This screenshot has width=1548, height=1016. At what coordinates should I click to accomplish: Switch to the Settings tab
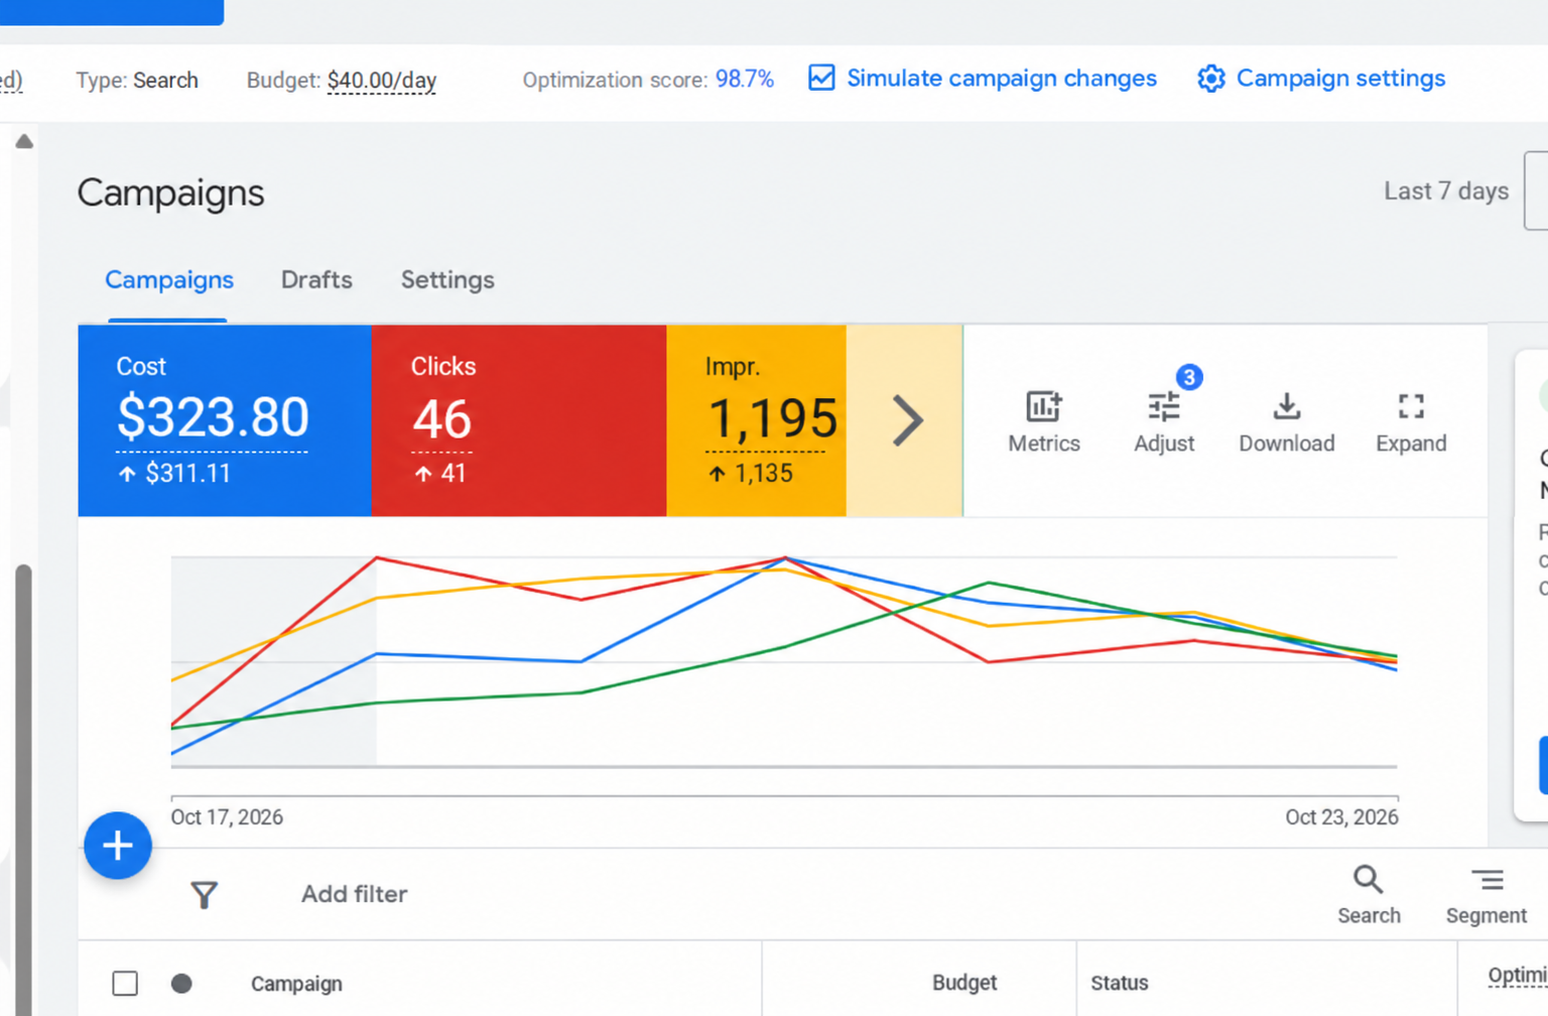(447, 280)
